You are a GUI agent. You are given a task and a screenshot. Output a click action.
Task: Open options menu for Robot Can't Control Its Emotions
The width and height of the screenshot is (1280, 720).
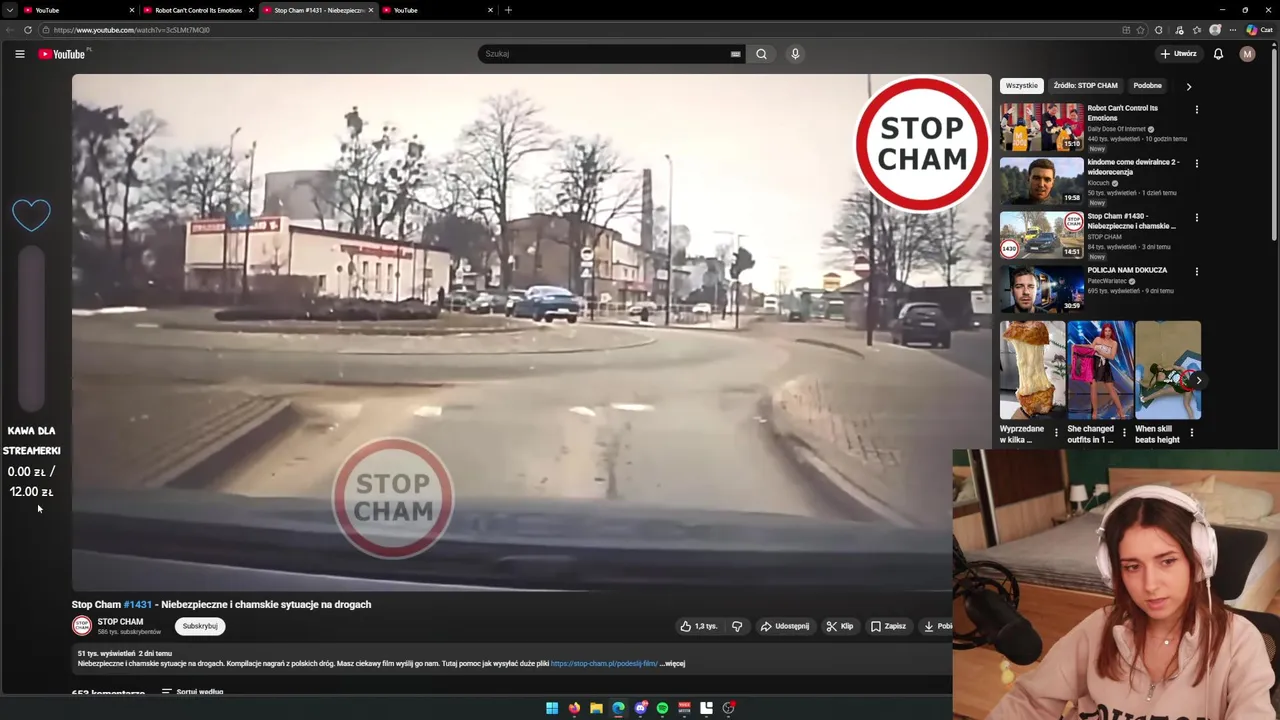pos(1196,109)
